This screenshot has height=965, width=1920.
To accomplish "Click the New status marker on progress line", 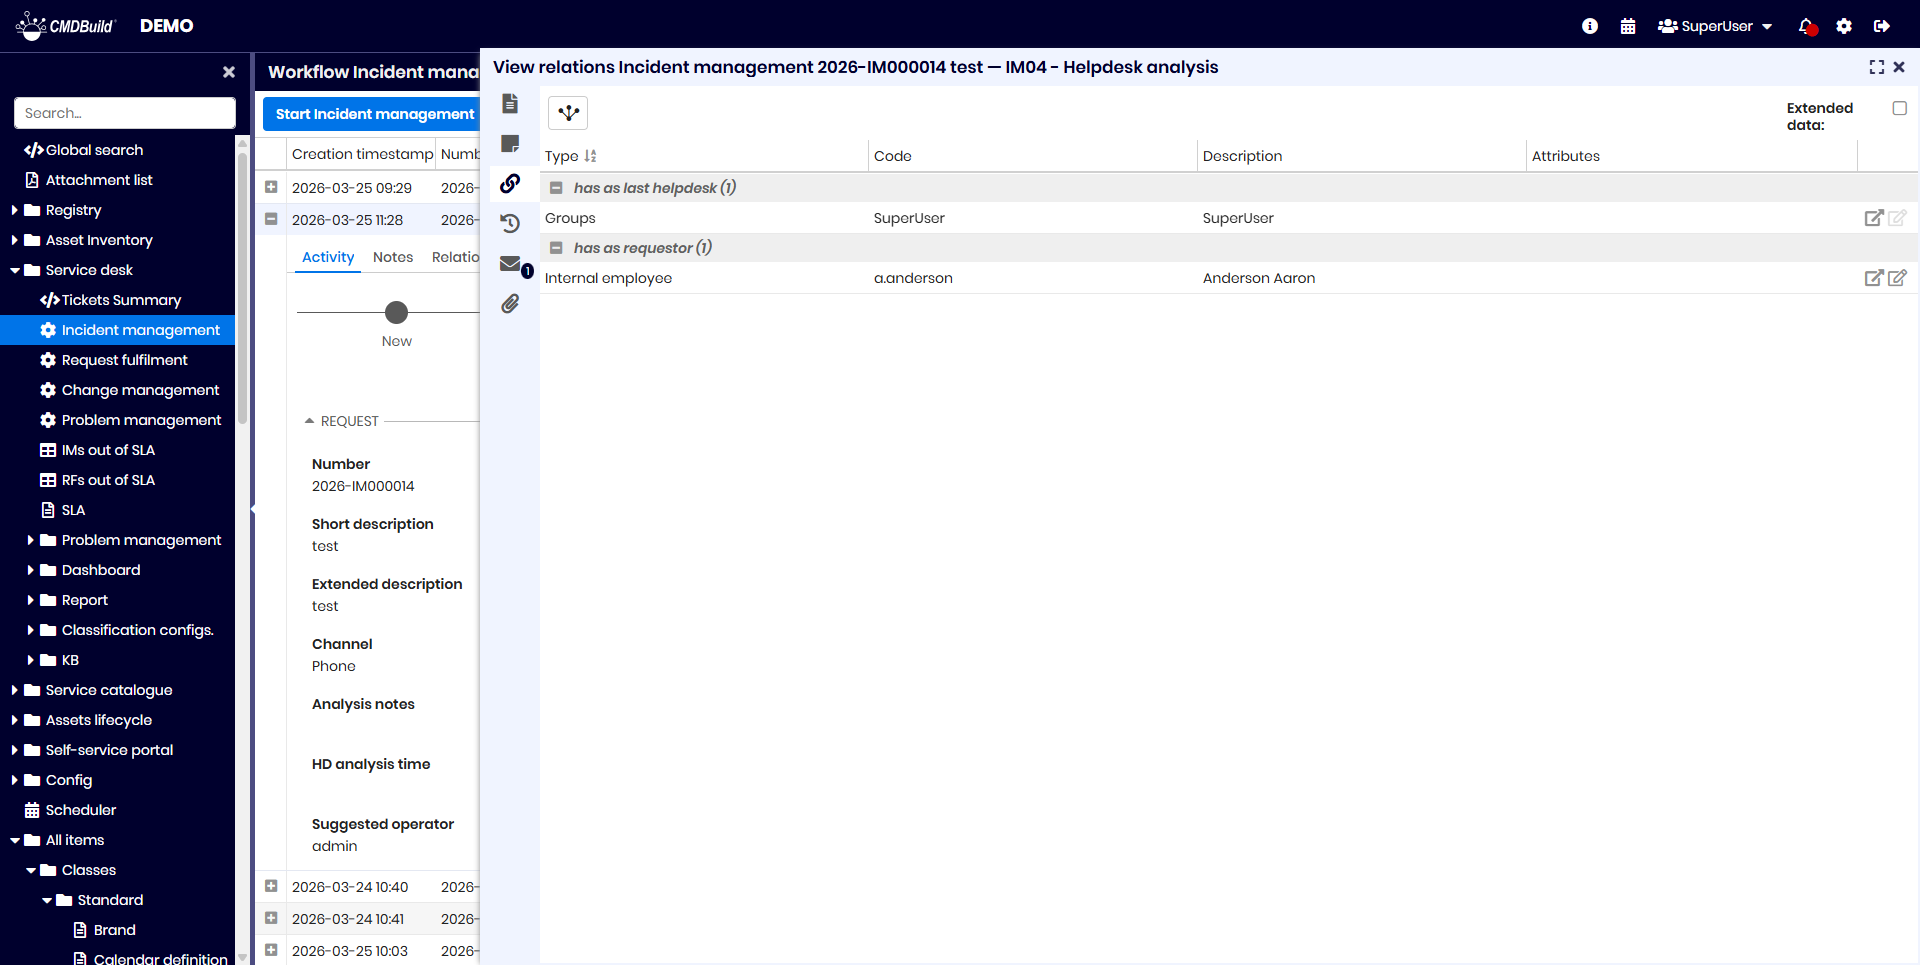I will pyautogui.click(x=397, y=313).
